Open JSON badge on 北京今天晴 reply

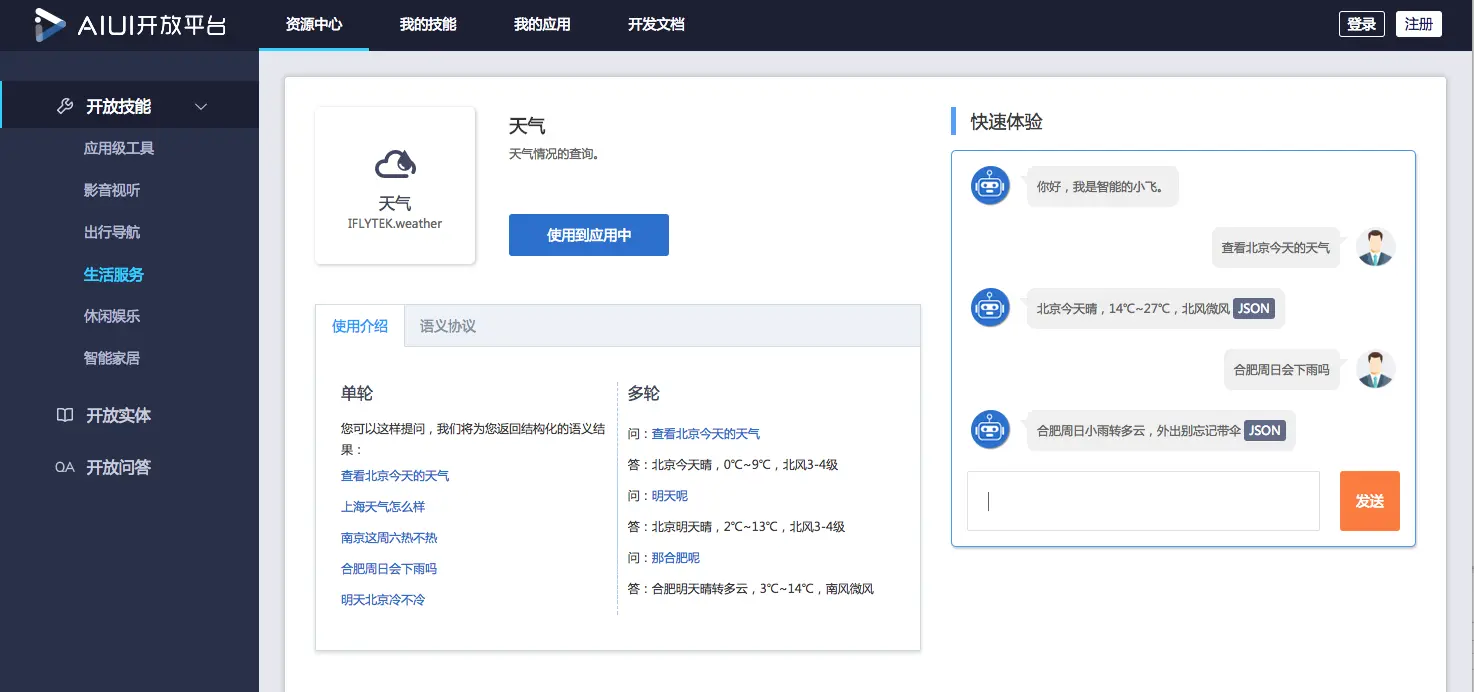click(1254, 308)
